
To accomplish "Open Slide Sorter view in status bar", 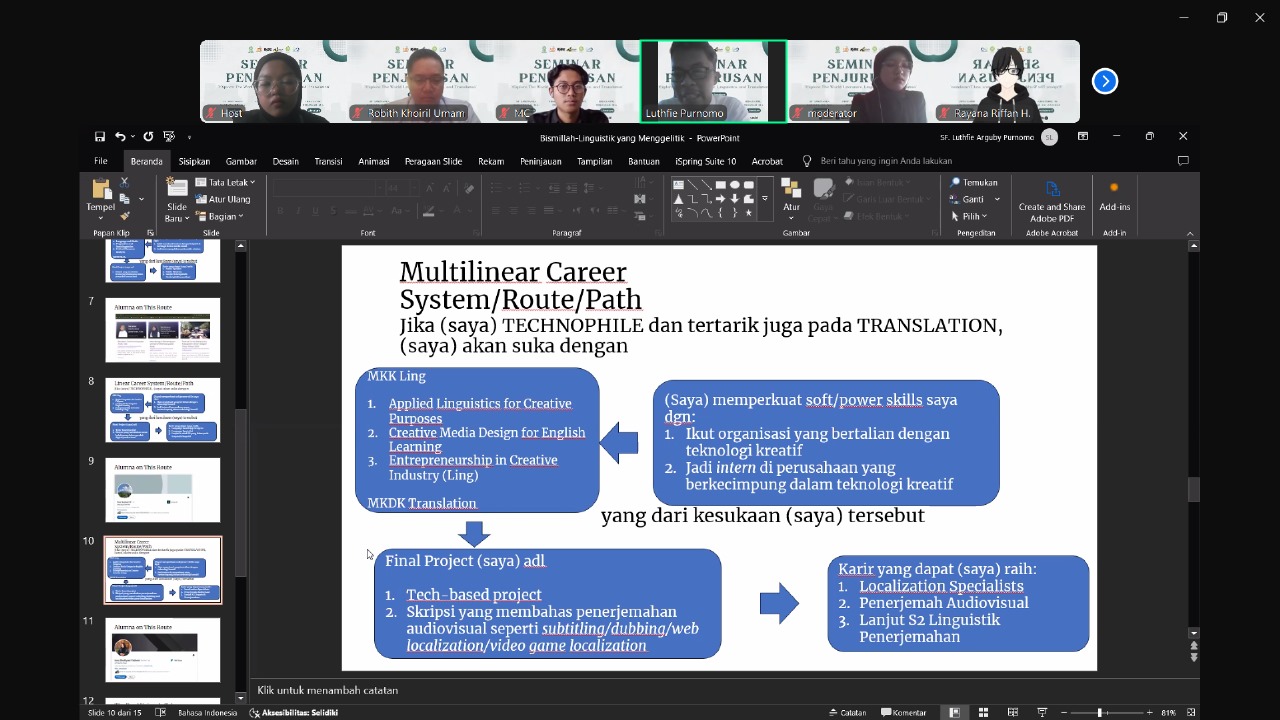I will pyautogui.click(x=984, y=713).
